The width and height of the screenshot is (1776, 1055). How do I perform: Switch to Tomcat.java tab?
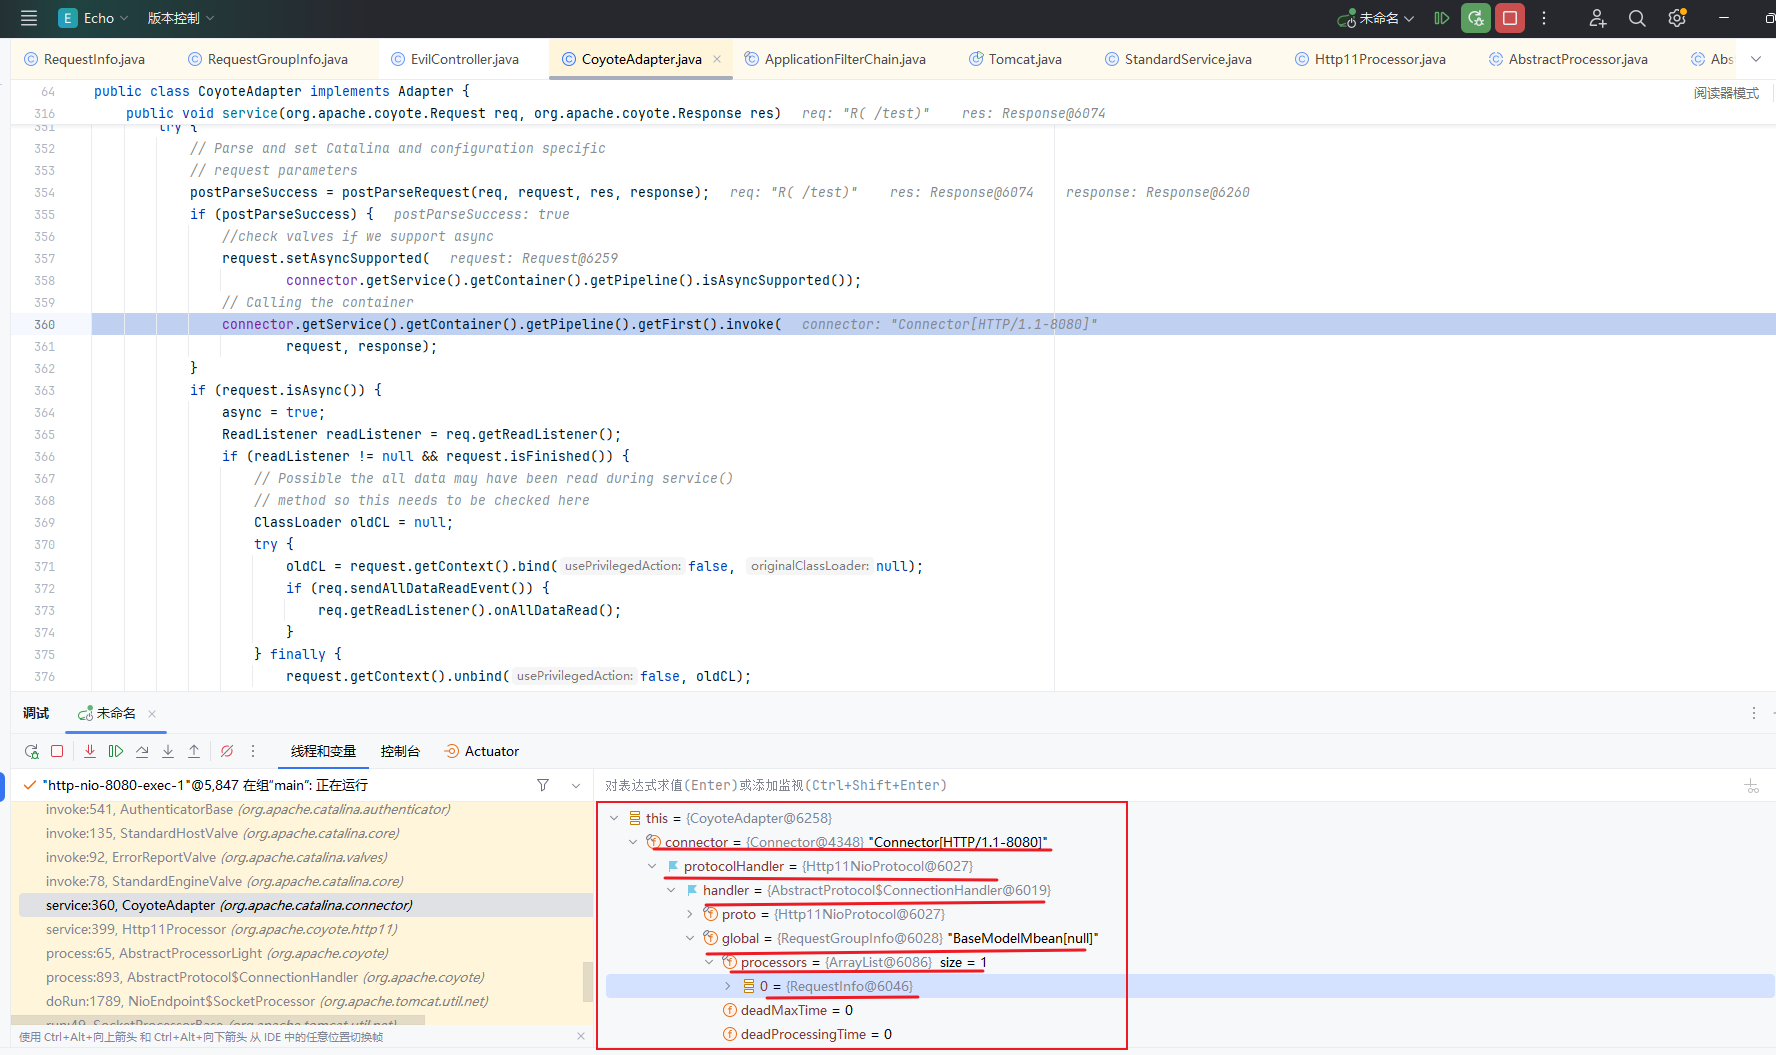[x=1016, y=59]
